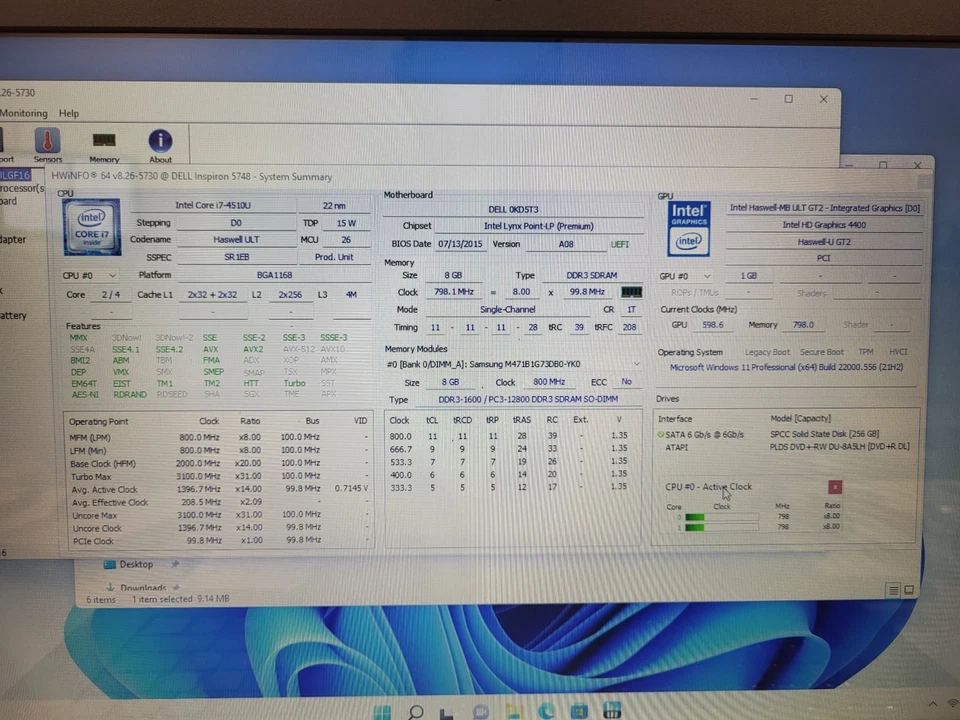The image size is (960, 720).
Task: Click the SR1EB SSPEC value
Action: (236, 257)
